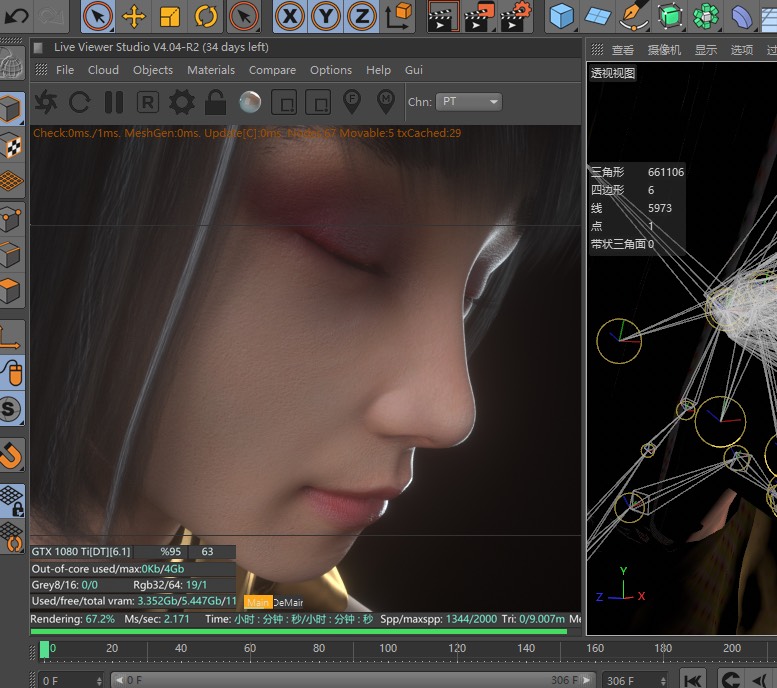This screenshot has height=688, width=777.
Task: Toggle coordinate system icon
Action: (398, 16)
